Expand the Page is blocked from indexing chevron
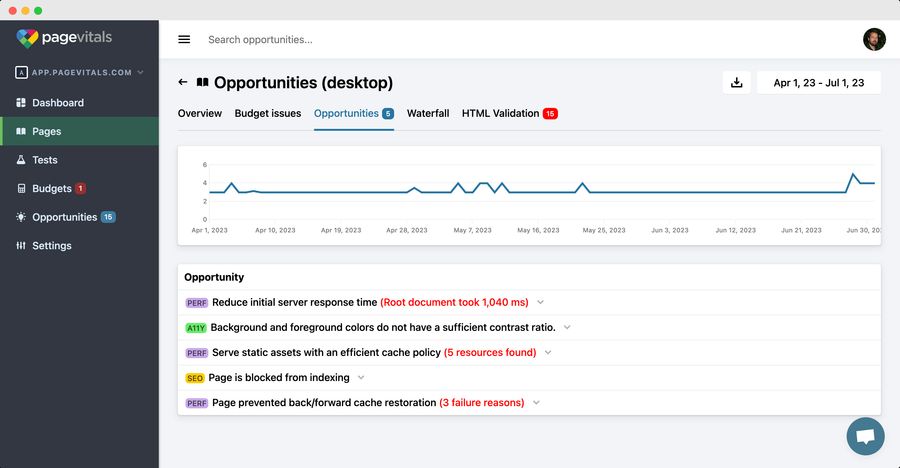The width and height of the screenshot is (900, 468). pyautogui.click(x=361, y=377)
